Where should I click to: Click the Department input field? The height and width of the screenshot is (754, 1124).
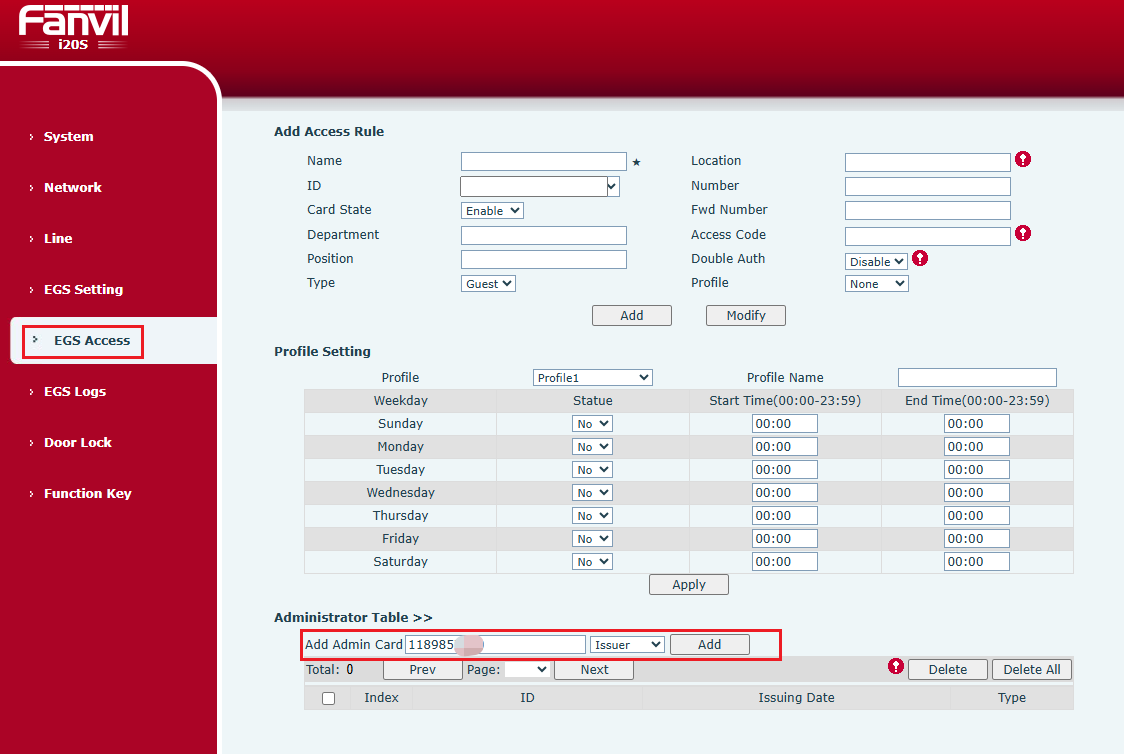(543, 235)
